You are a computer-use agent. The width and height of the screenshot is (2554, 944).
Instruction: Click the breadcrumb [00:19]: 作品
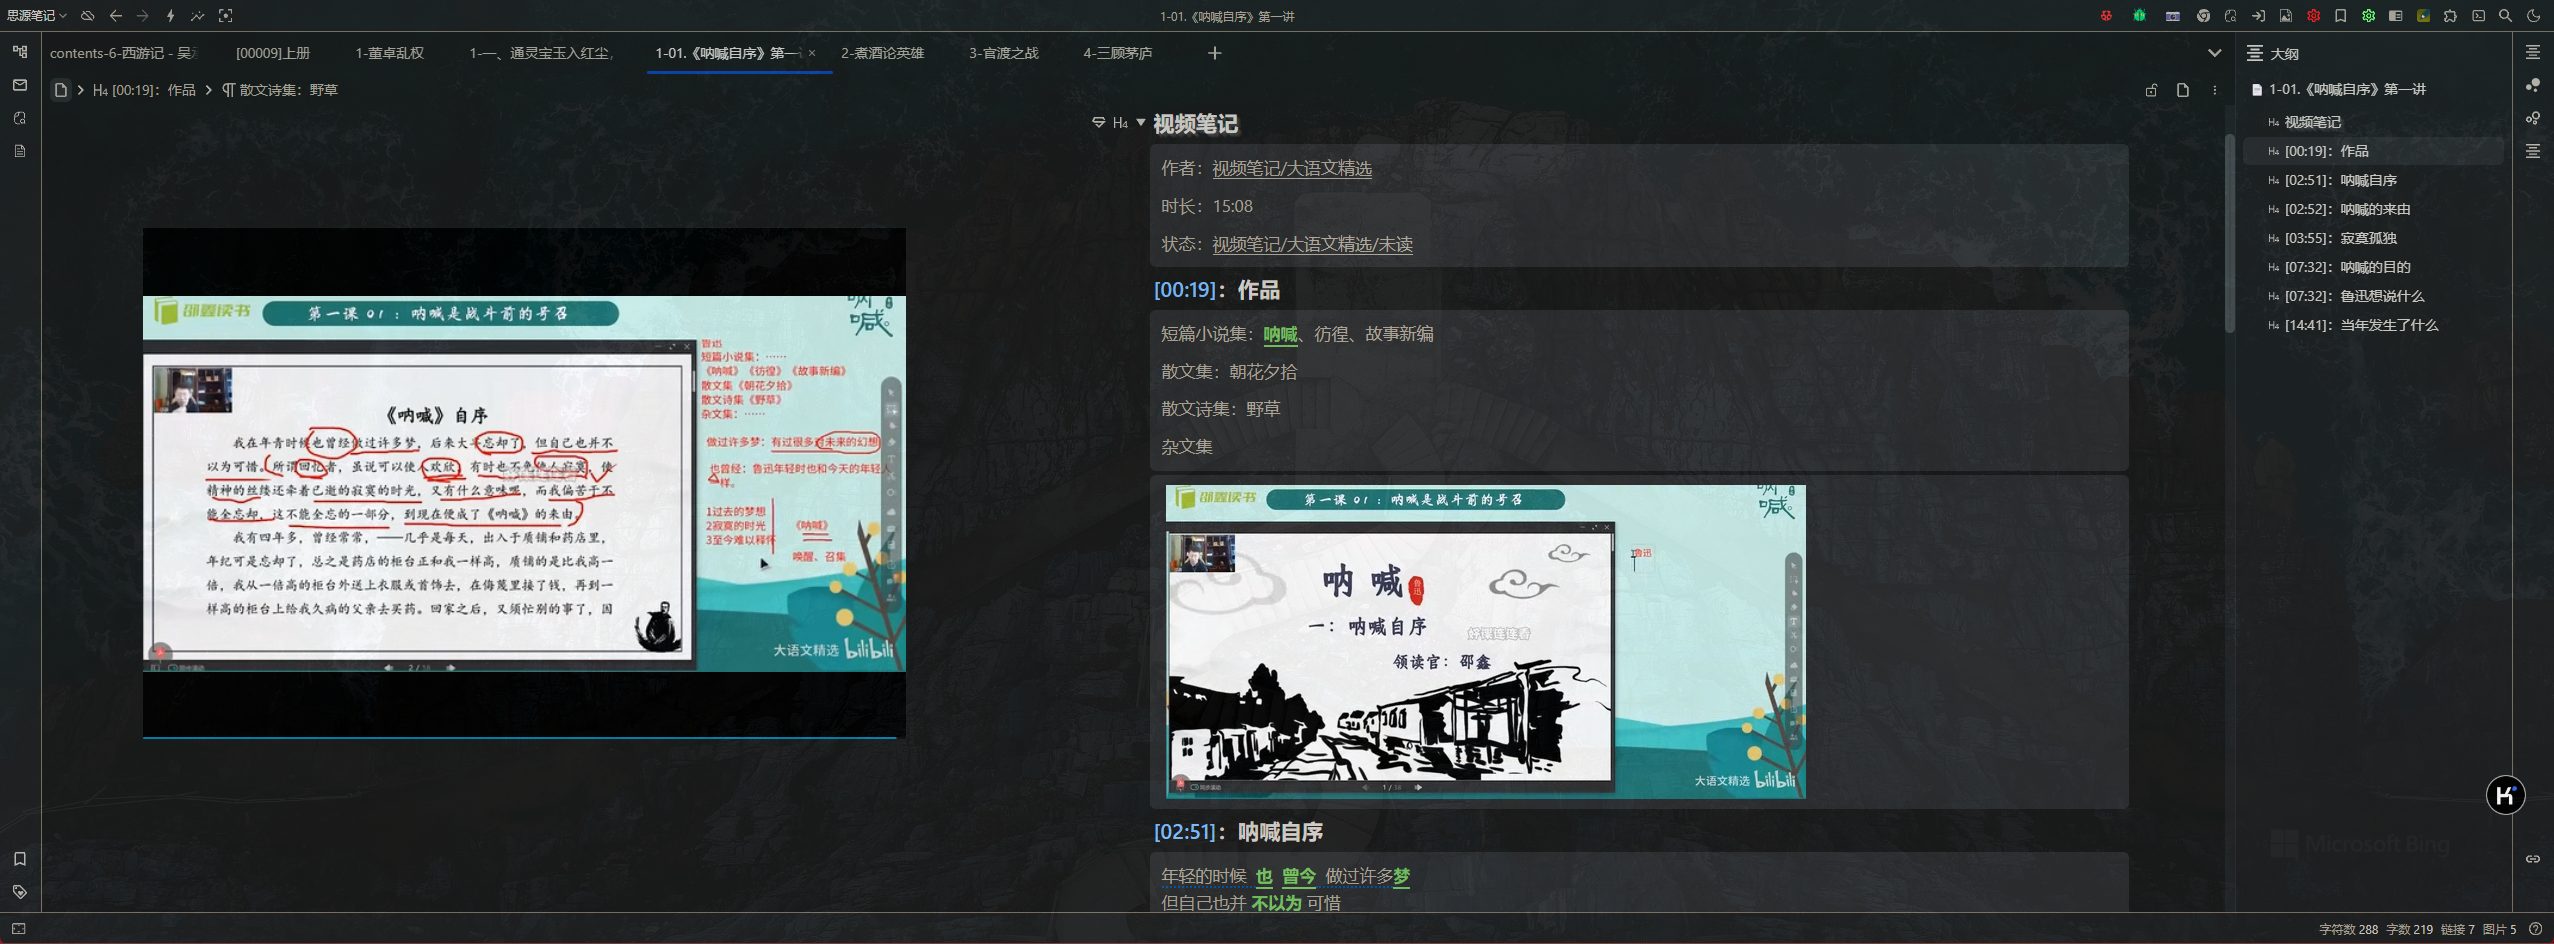(144, 90)
